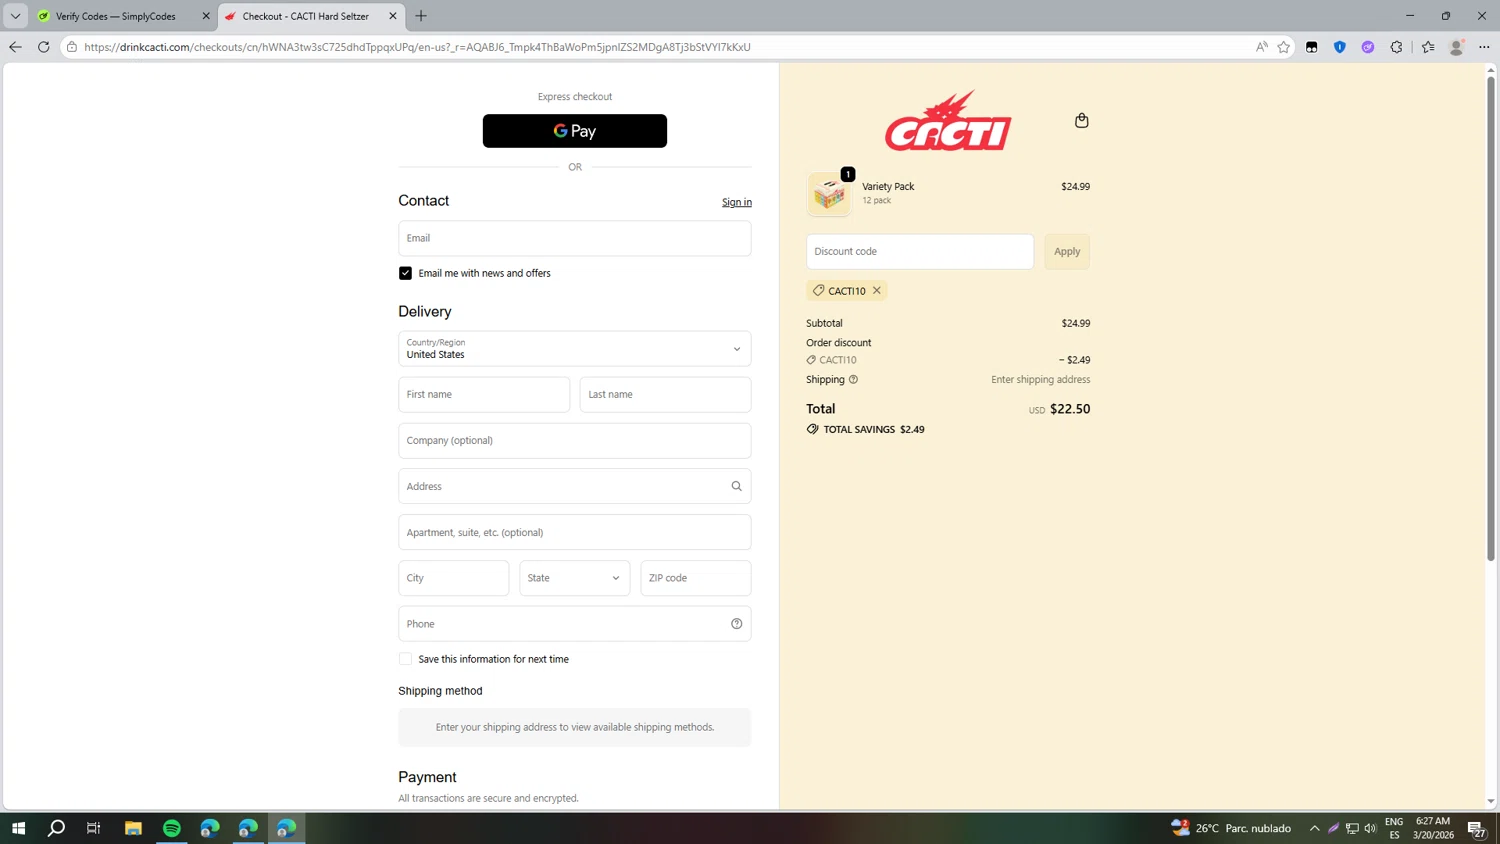The image size is (1500, 844).
Task: Click the Read aloud icon in address bar
Action: tap(1262, 47)
